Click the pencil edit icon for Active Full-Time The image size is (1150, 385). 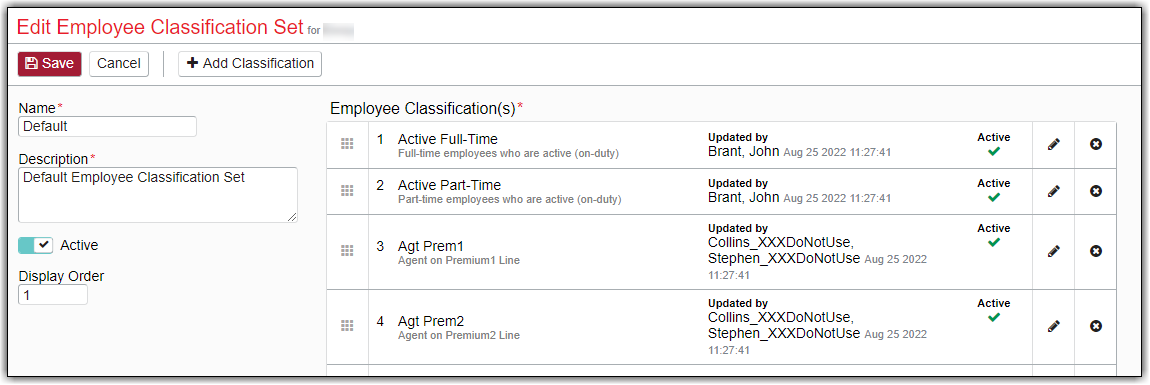(1053, 145)
